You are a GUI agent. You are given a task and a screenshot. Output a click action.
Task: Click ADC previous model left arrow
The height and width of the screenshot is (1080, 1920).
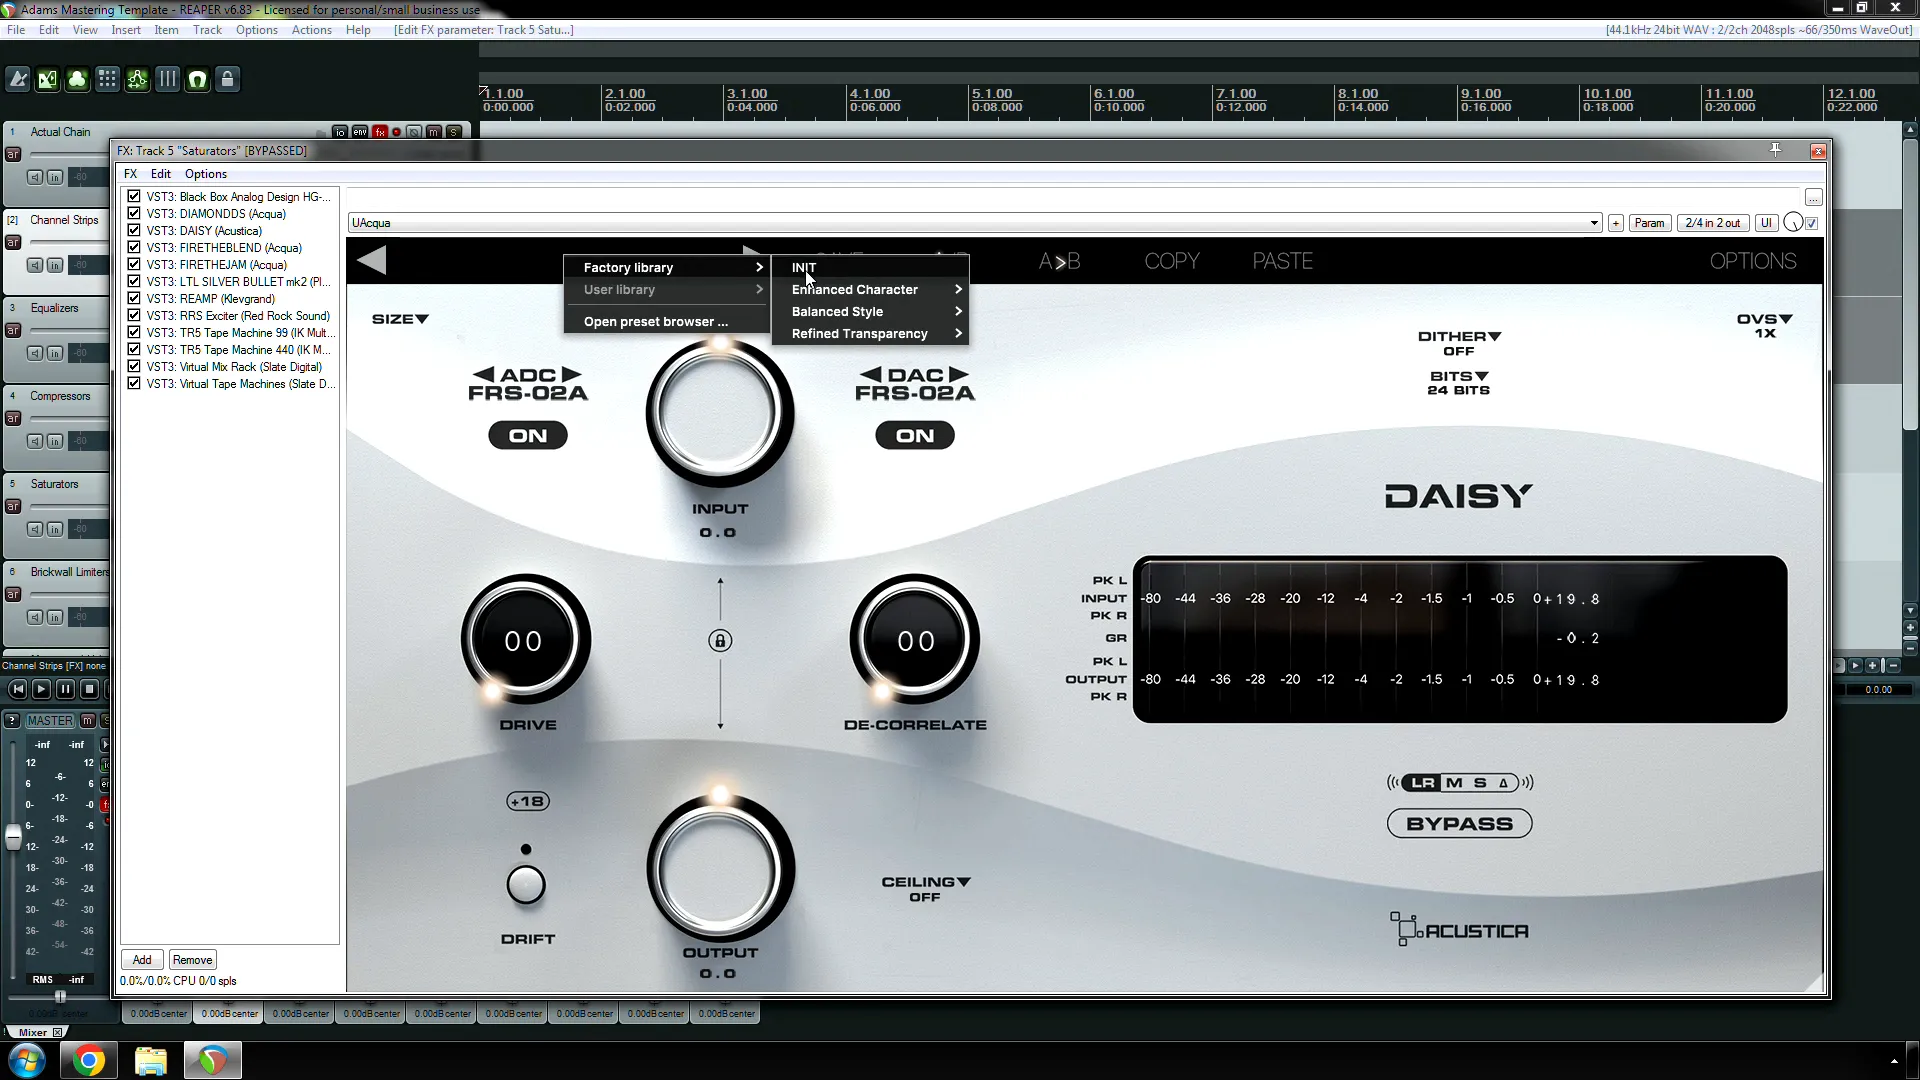coord(483,375)
